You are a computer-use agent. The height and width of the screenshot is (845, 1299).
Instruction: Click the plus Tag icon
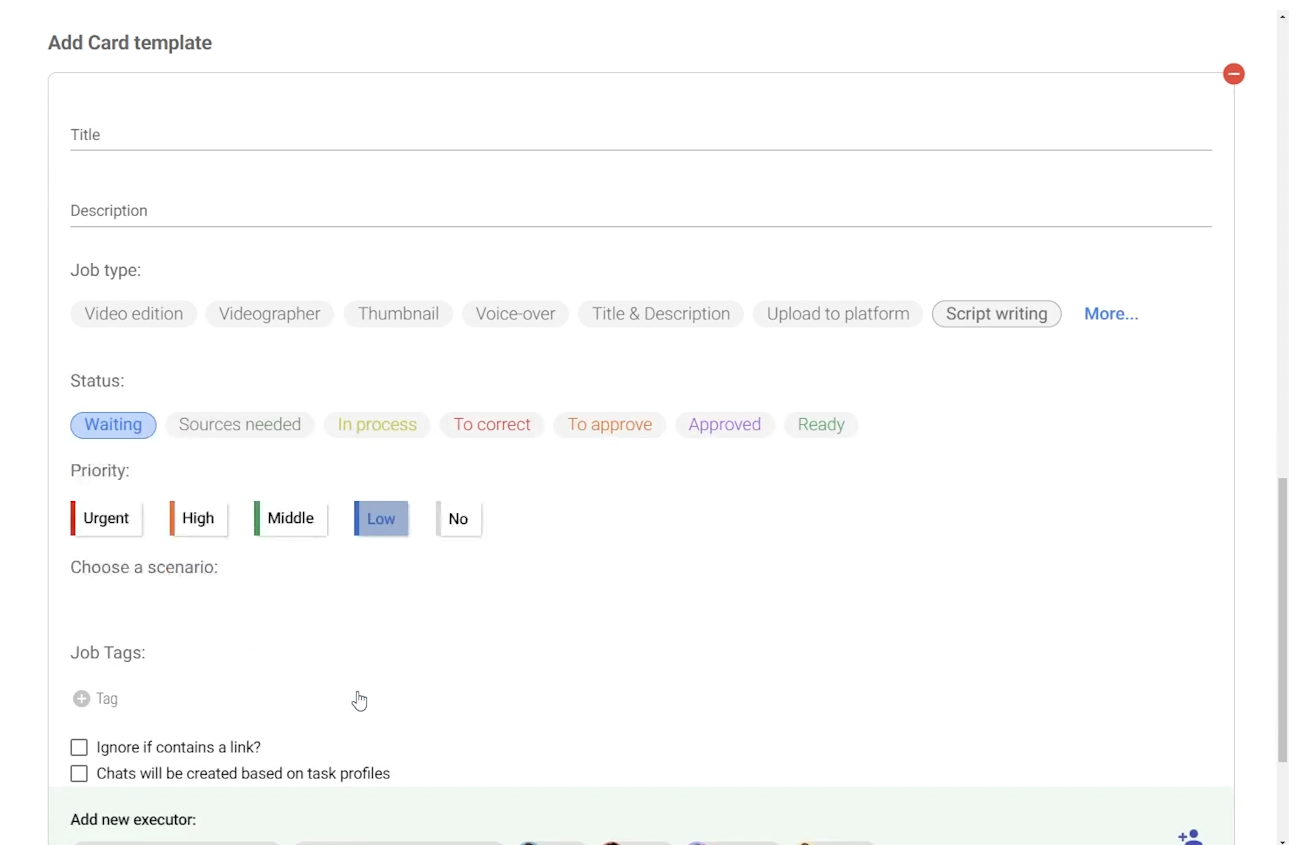pos(82,699)
